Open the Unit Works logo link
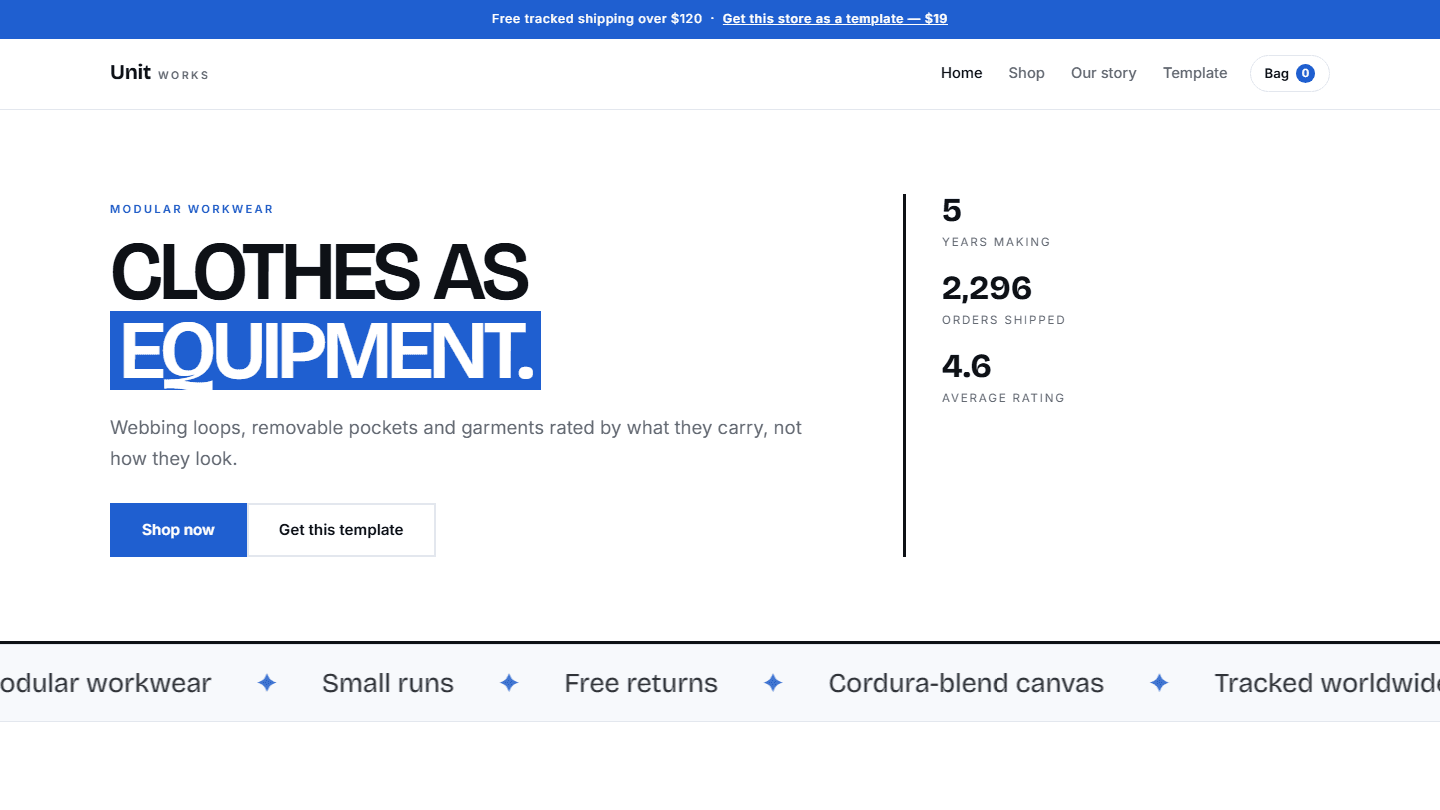This screenshot has width=1440, height=810. tap(159, 73)
